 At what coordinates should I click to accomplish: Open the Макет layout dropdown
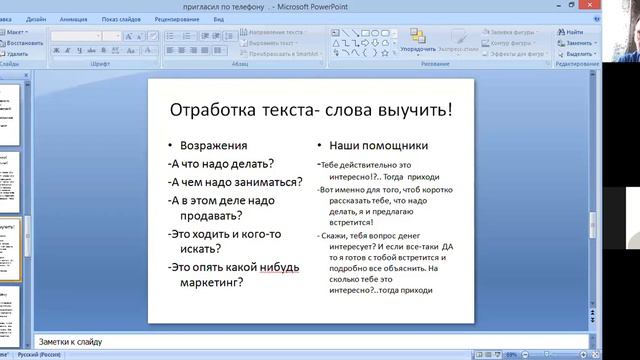pyautogui.click(x=15, y=32)
